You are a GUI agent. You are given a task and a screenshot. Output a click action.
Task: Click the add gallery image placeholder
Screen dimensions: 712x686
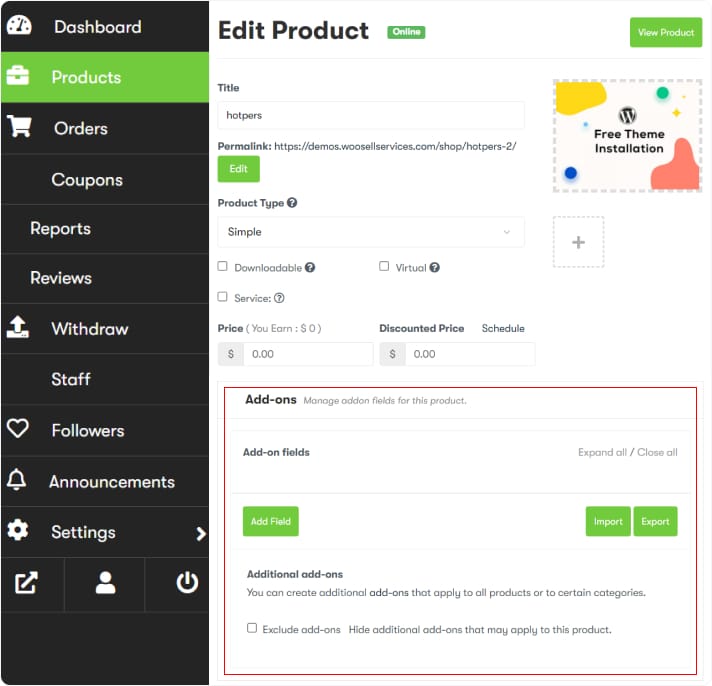(578, 242)
